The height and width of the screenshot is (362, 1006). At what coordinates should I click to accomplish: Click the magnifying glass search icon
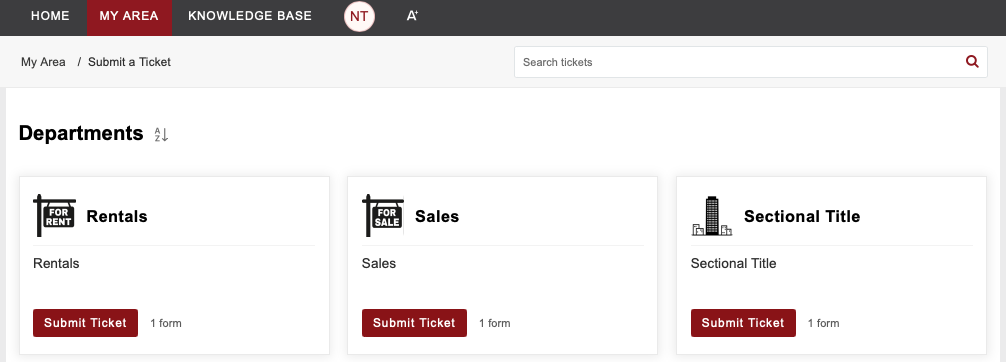coord(972,62)
